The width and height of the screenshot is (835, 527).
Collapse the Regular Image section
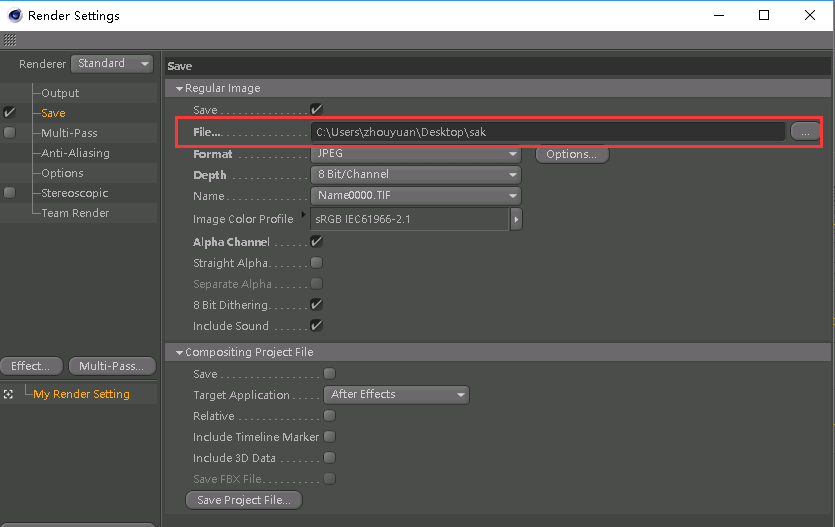pyautogui.click(x=179, y=89)
